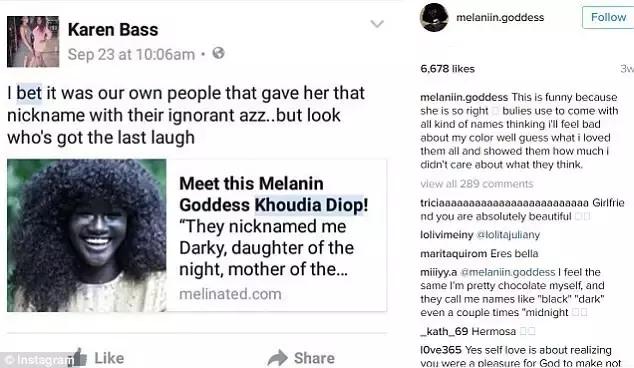Open the @lolitajuliany mention
This screenshot has height=368, width=634.
(508, 235)
